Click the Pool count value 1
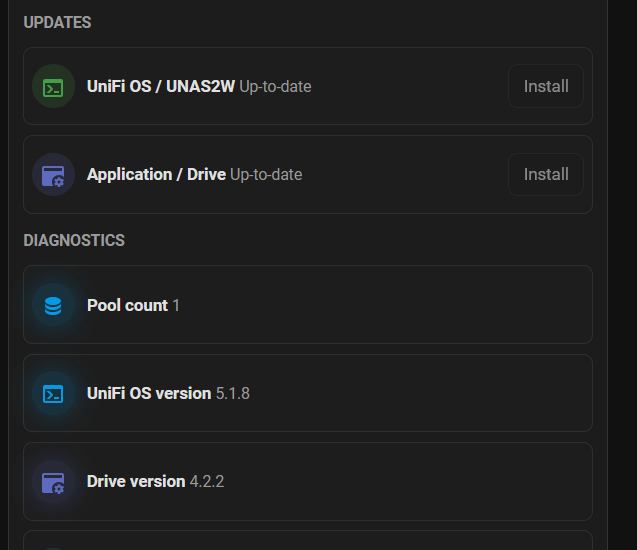Screen dimensions: 637x550 tap(176, 305)
